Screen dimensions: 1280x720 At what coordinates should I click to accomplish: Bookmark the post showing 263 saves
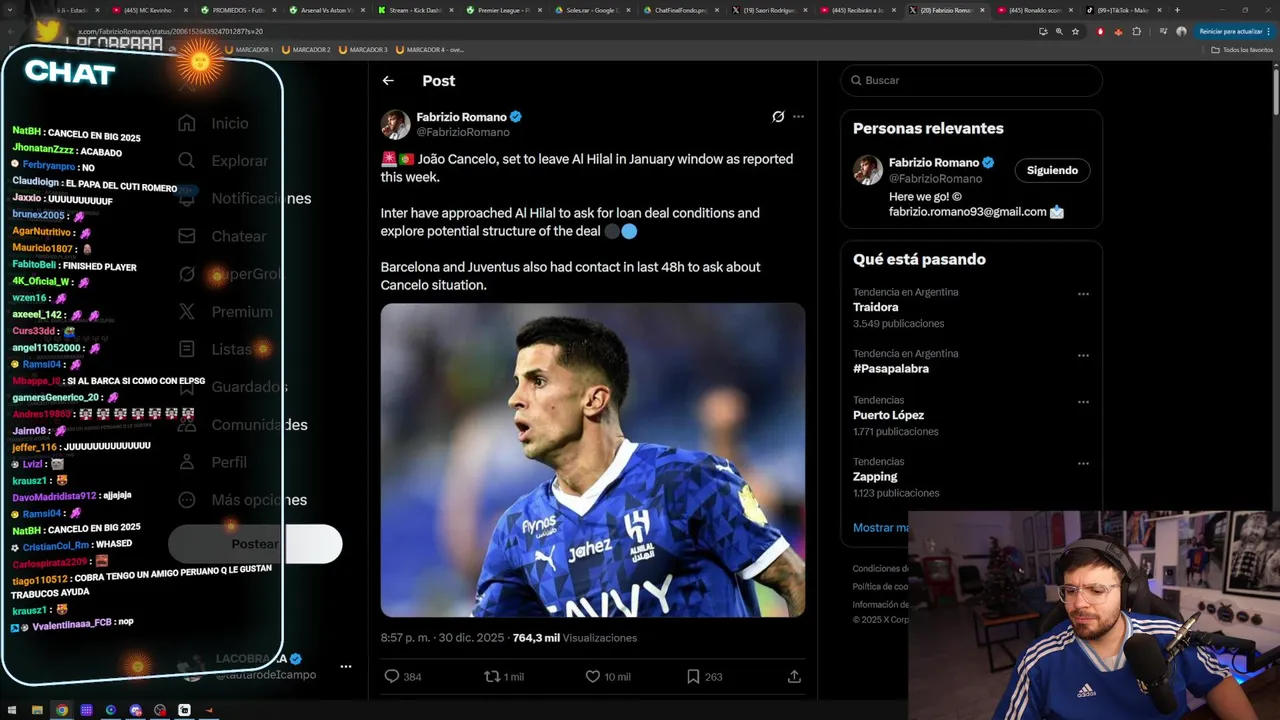(x=704, y=677)
